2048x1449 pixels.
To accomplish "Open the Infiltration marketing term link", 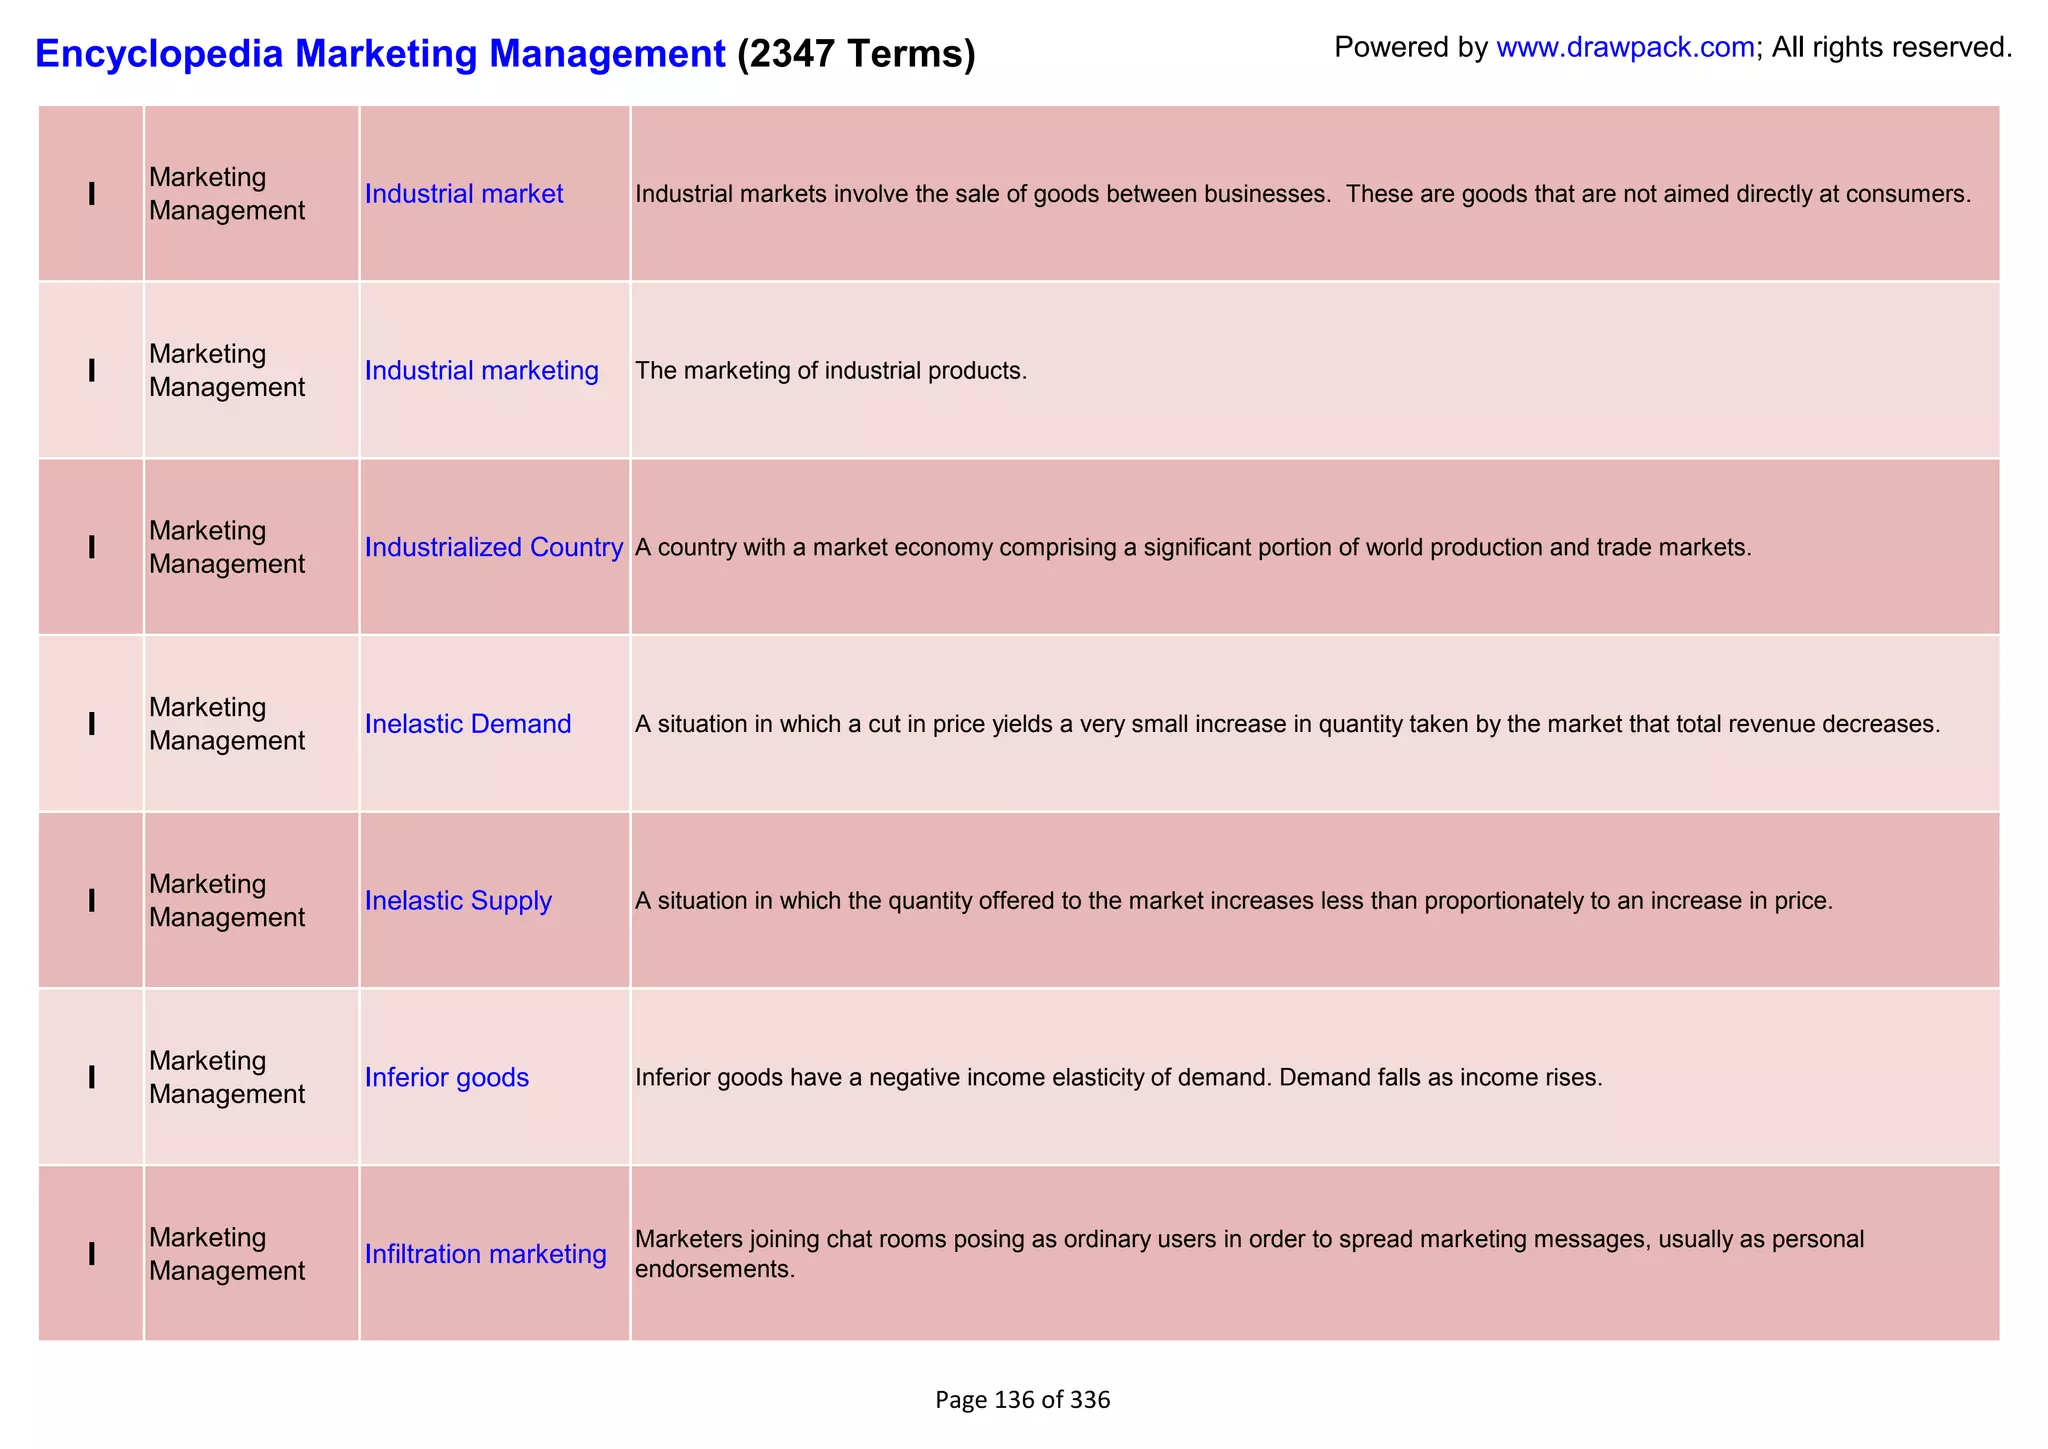I will (485, 1254).
